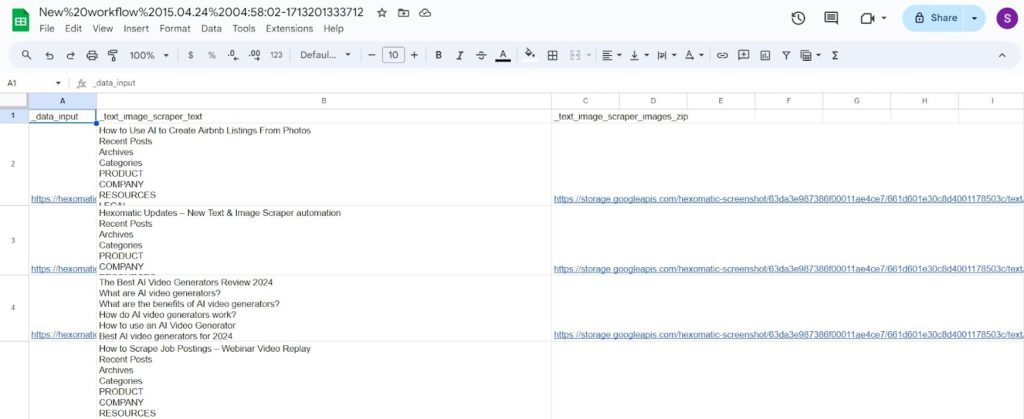This screenshot has width=1024, height=419.
Task: Open more number formats (123)
Action: 276,55
